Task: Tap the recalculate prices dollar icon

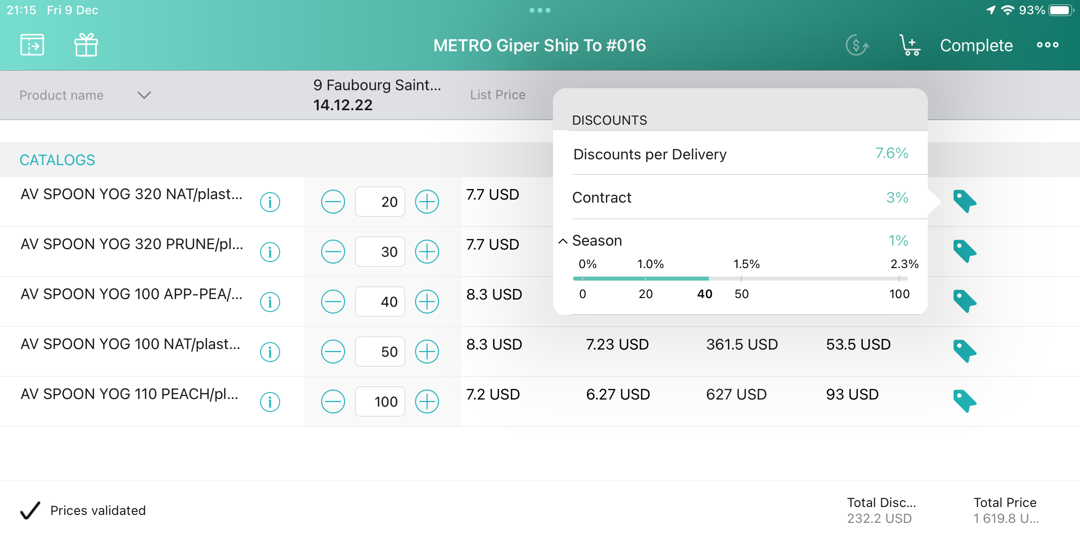Action: (x=857, y=45)
